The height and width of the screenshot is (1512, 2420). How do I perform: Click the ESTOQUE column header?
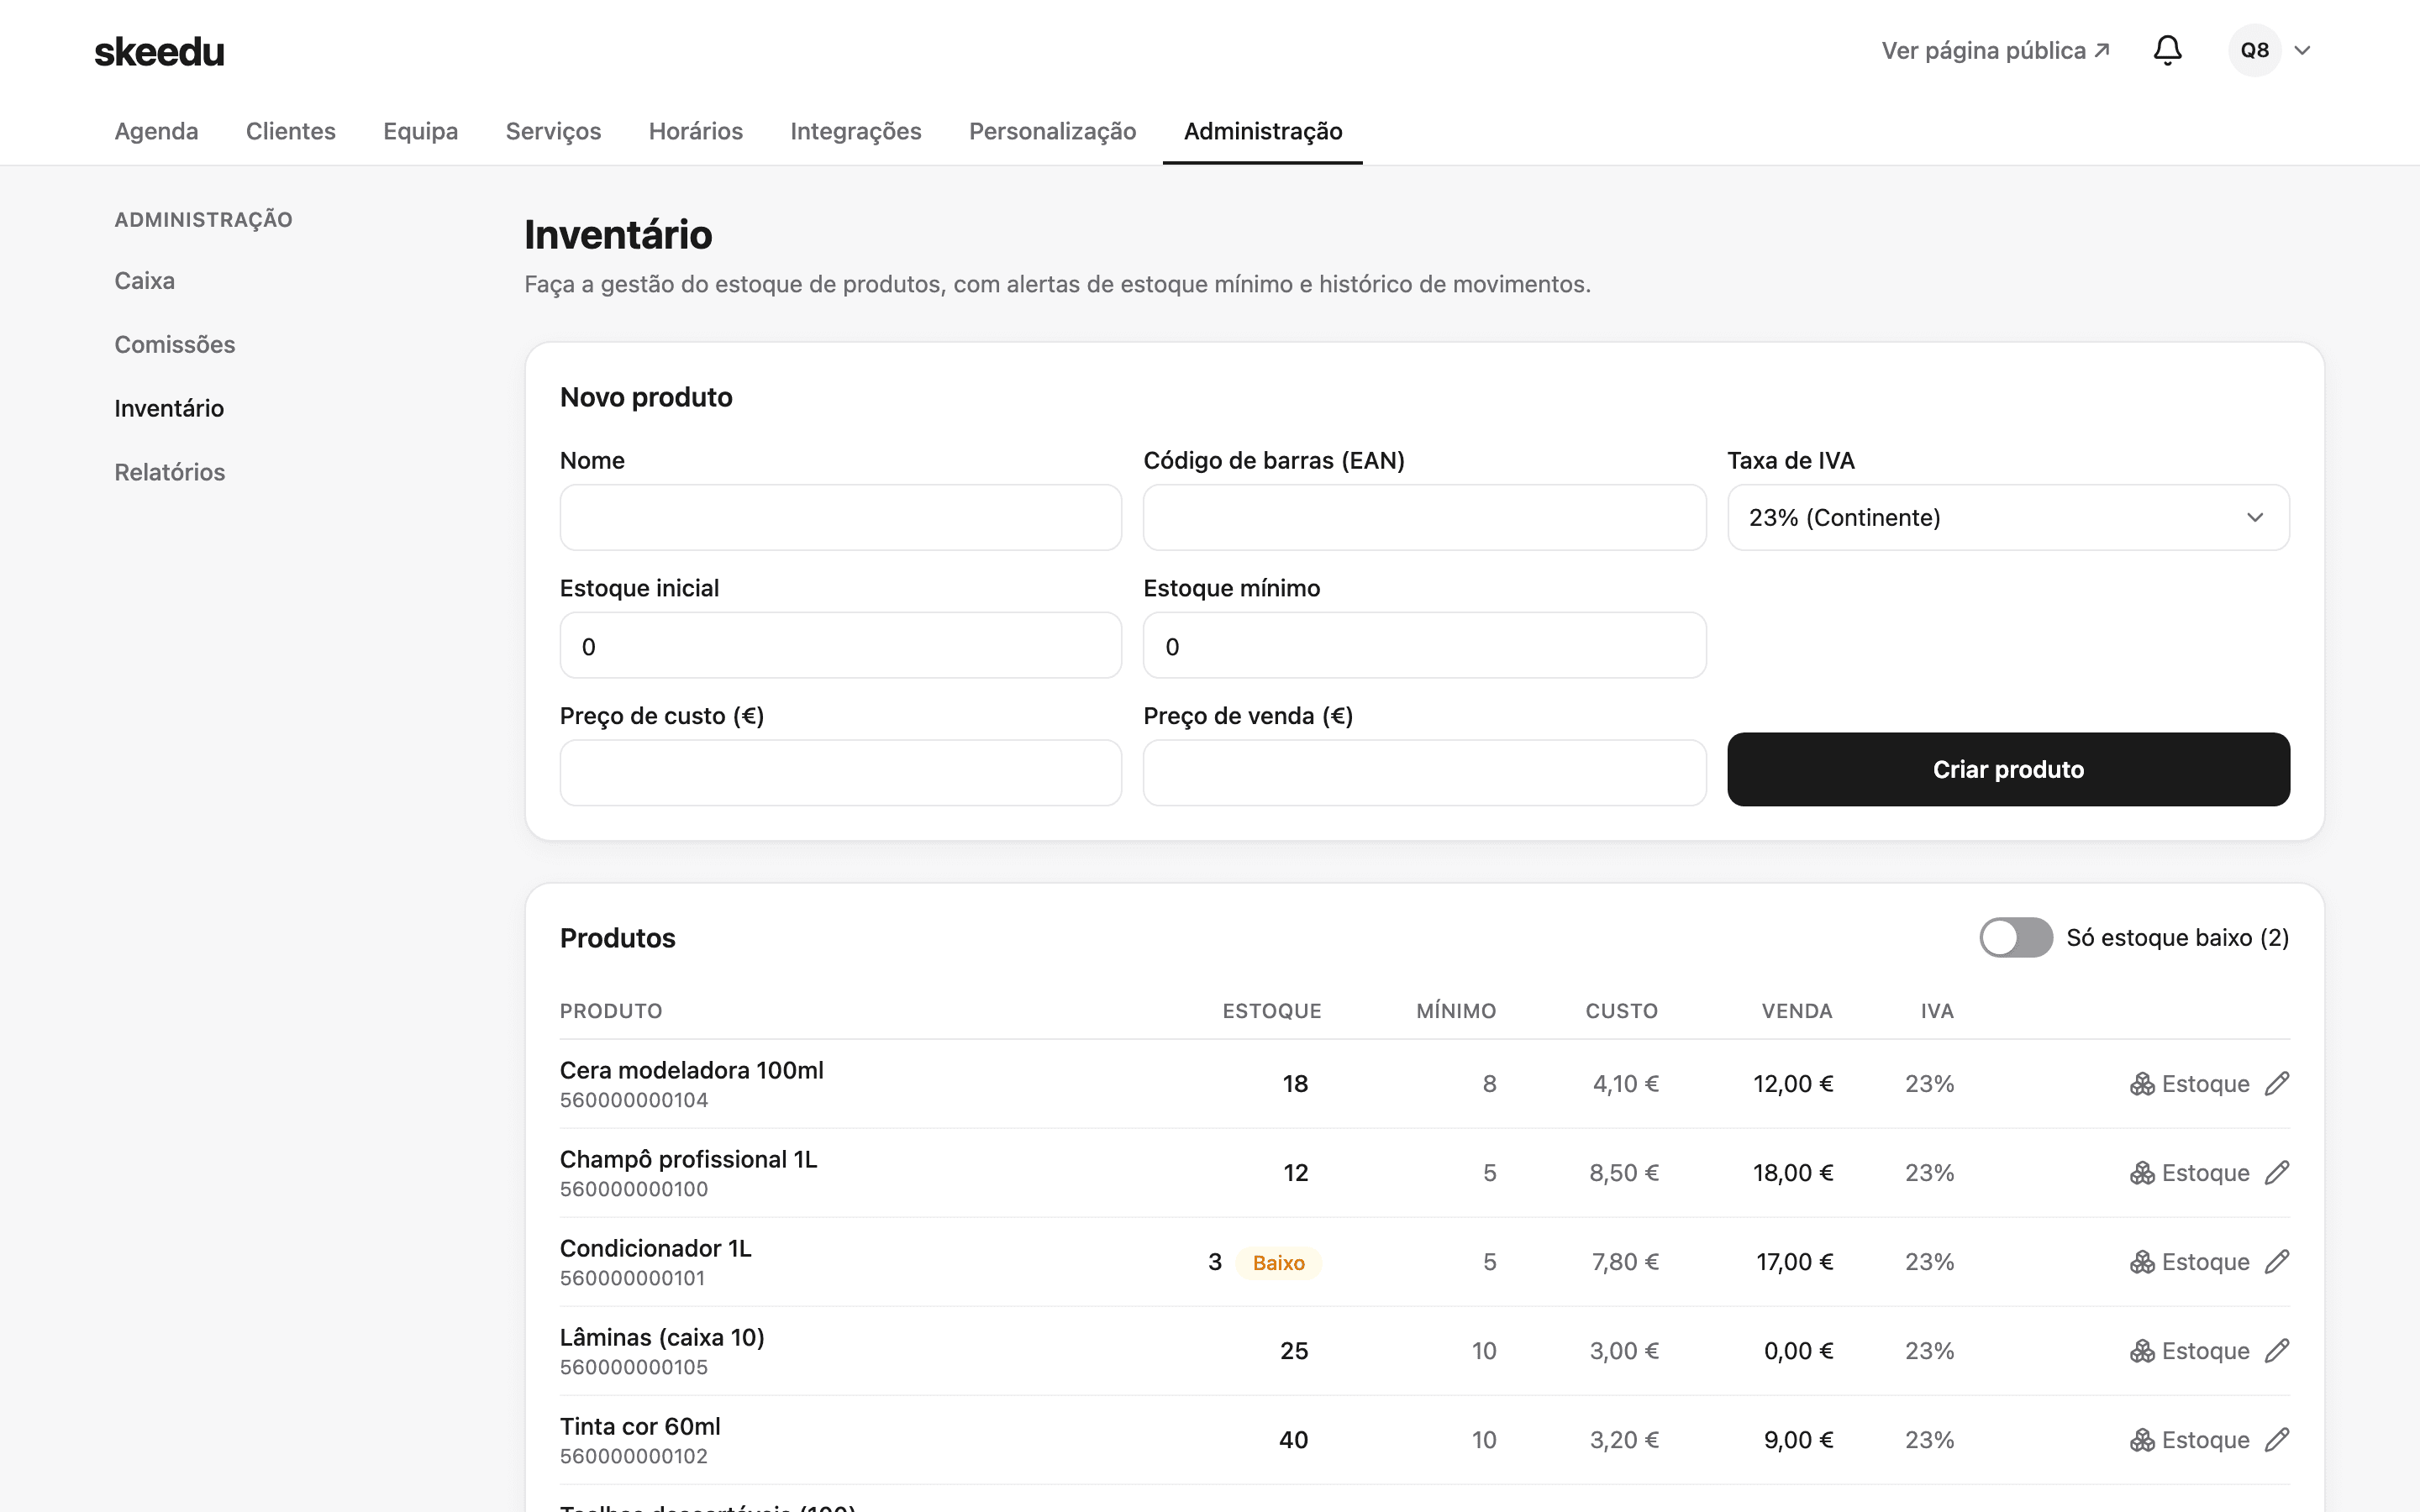coord(1271,1011)
